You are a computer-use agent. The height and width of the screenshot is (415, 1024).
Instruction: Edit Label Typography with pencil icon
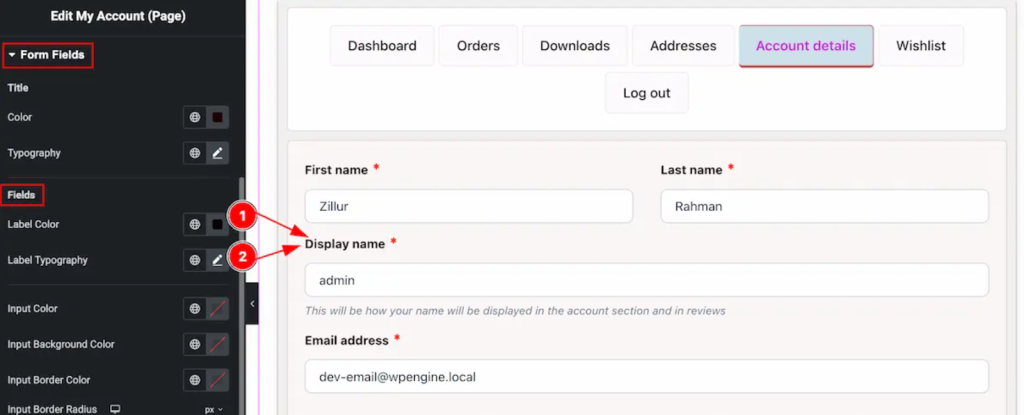pos(217,260)
